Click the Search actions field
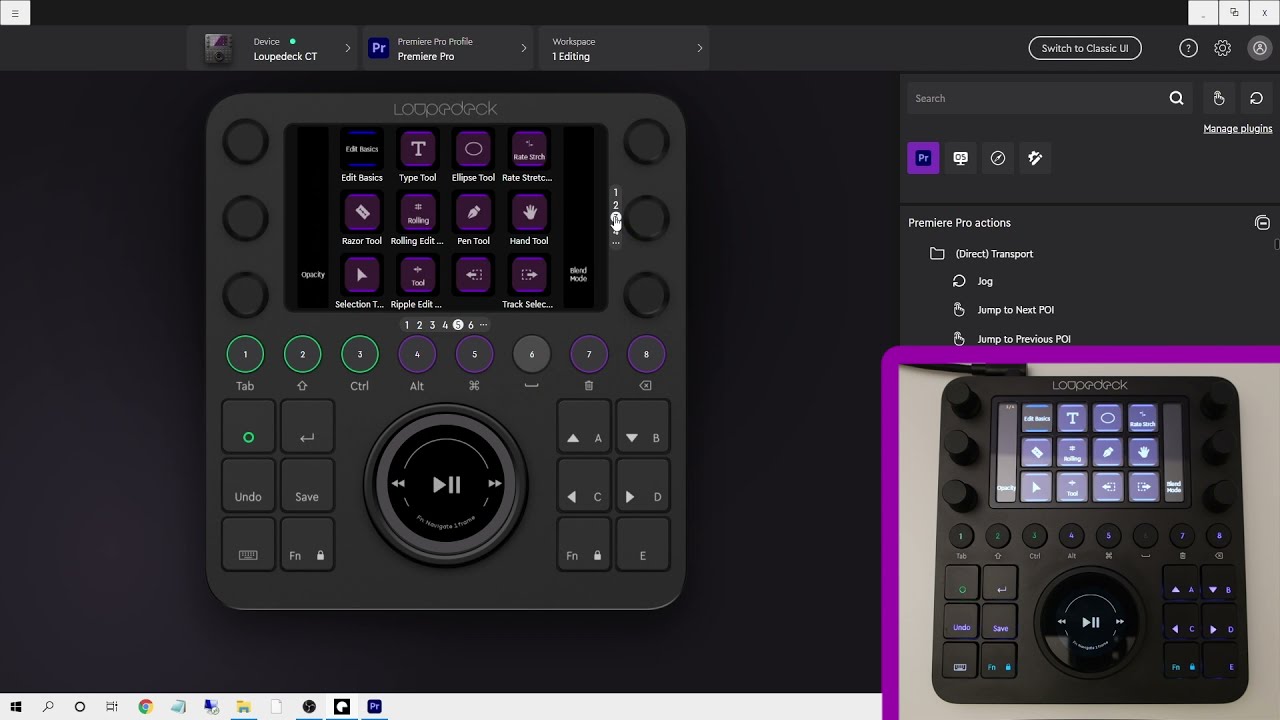The height and width of the screenshot is (720, 1280). coord(1030,97)
